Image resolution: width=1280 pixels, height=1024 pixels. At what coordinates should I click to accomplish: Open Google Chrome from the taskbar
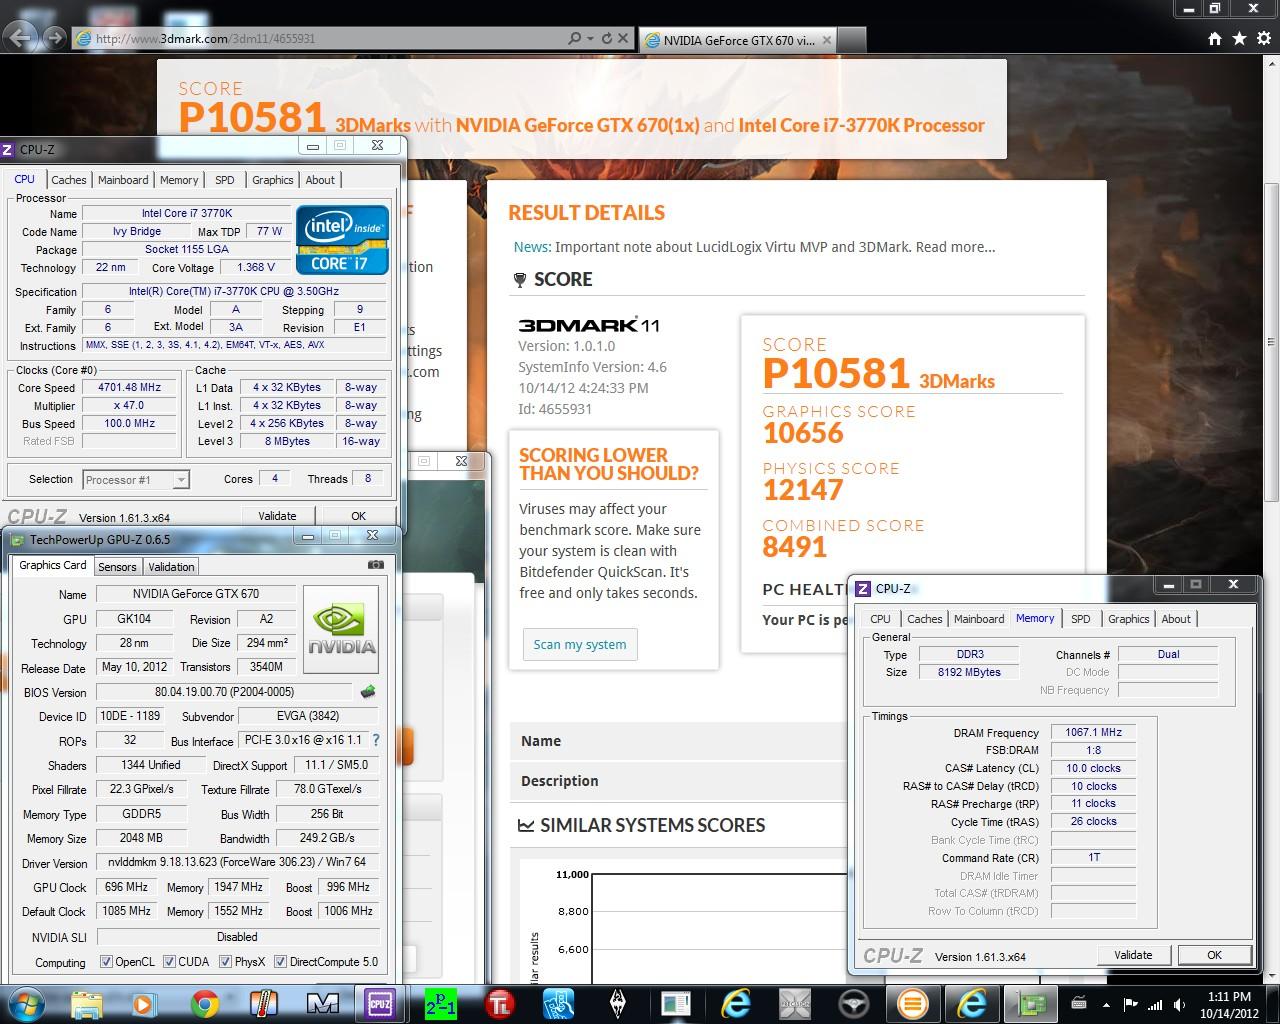tap(205, 1003)
